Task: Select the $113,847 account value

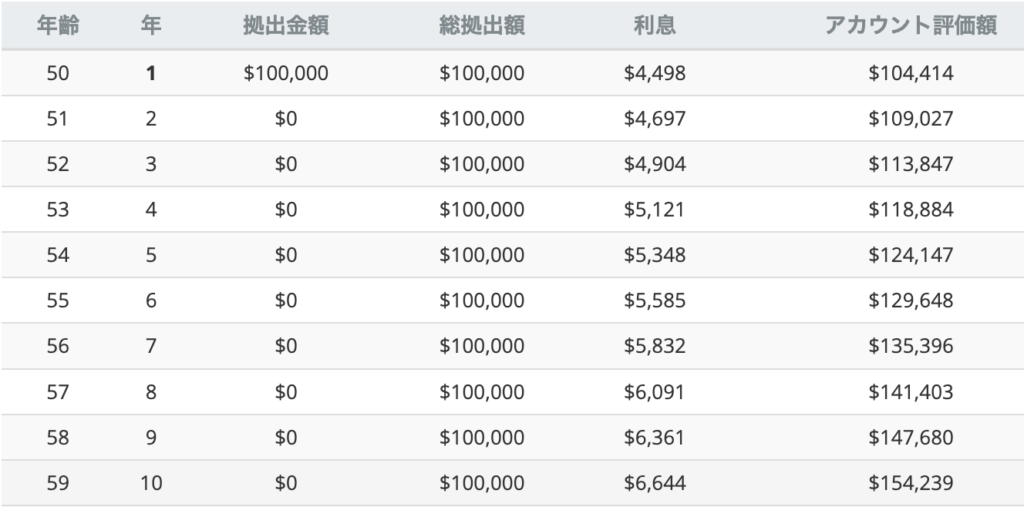Action: point(909,164)
